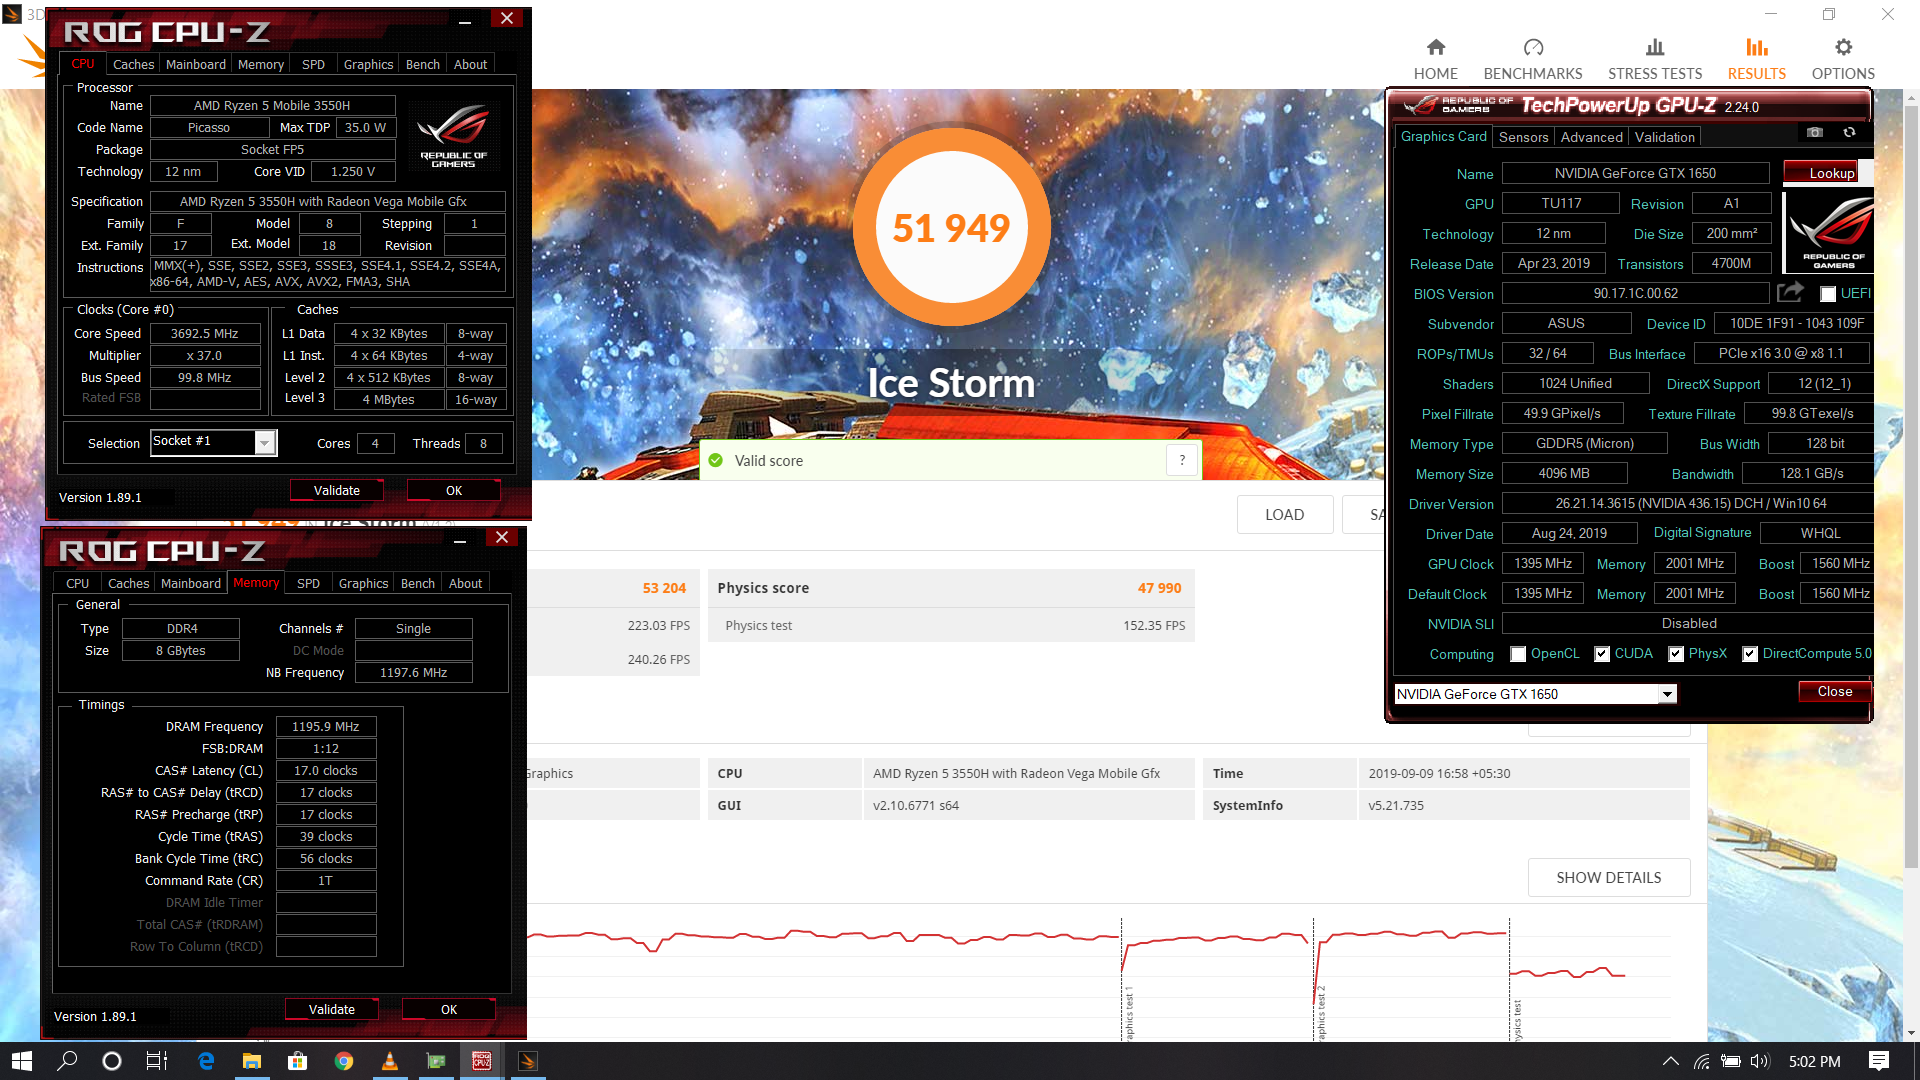Open the Options gear icon

[x=1843, y=47]
